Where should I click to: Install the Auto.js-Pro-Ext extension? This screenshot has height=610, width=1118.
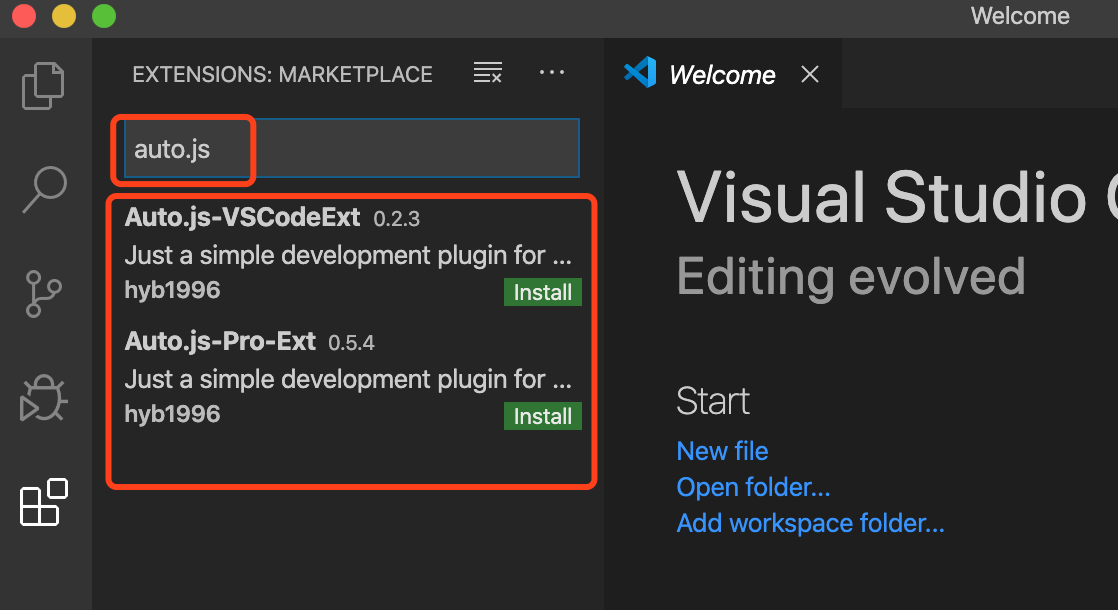click(542, 417)
